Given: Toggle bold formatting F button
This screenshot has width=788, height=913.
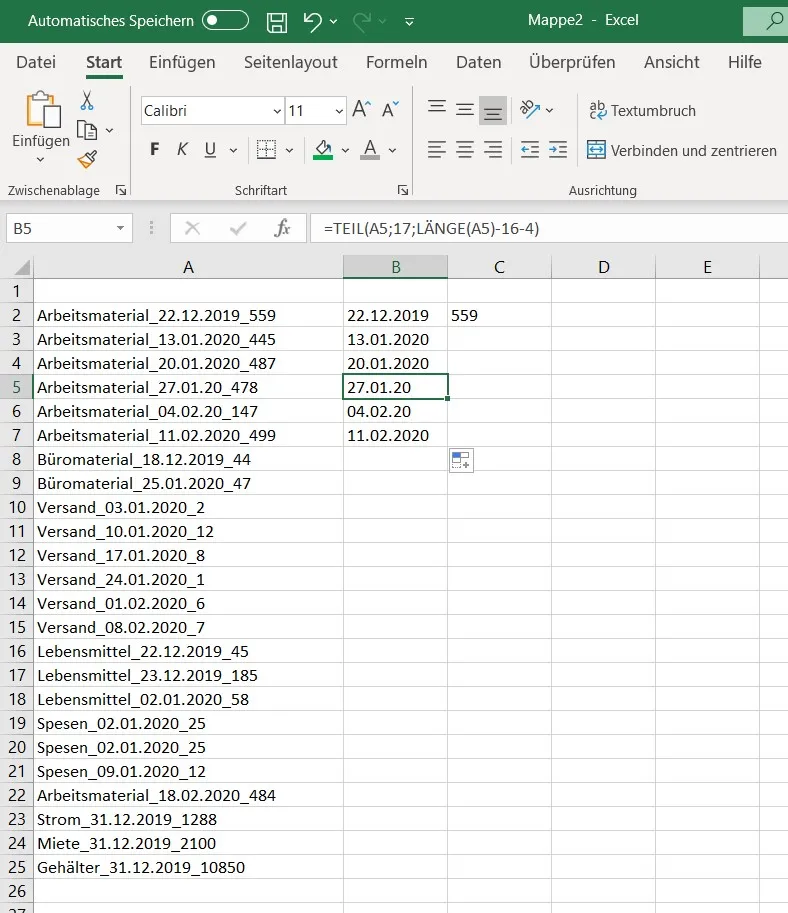Looking at the screenshot, I should pyautogui.click(x=154, y=150).
